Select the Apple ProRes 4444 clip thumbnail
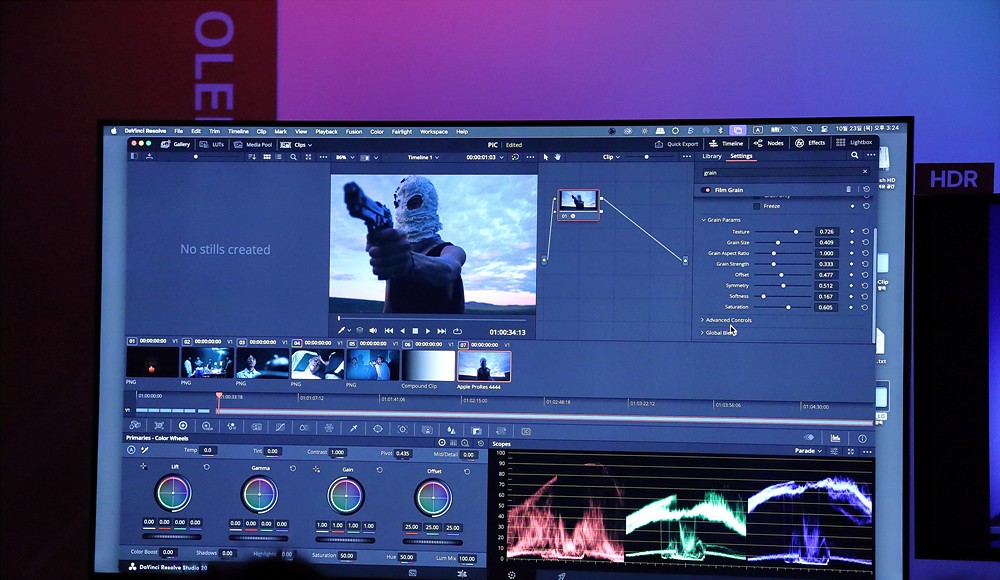 point(484,365)
